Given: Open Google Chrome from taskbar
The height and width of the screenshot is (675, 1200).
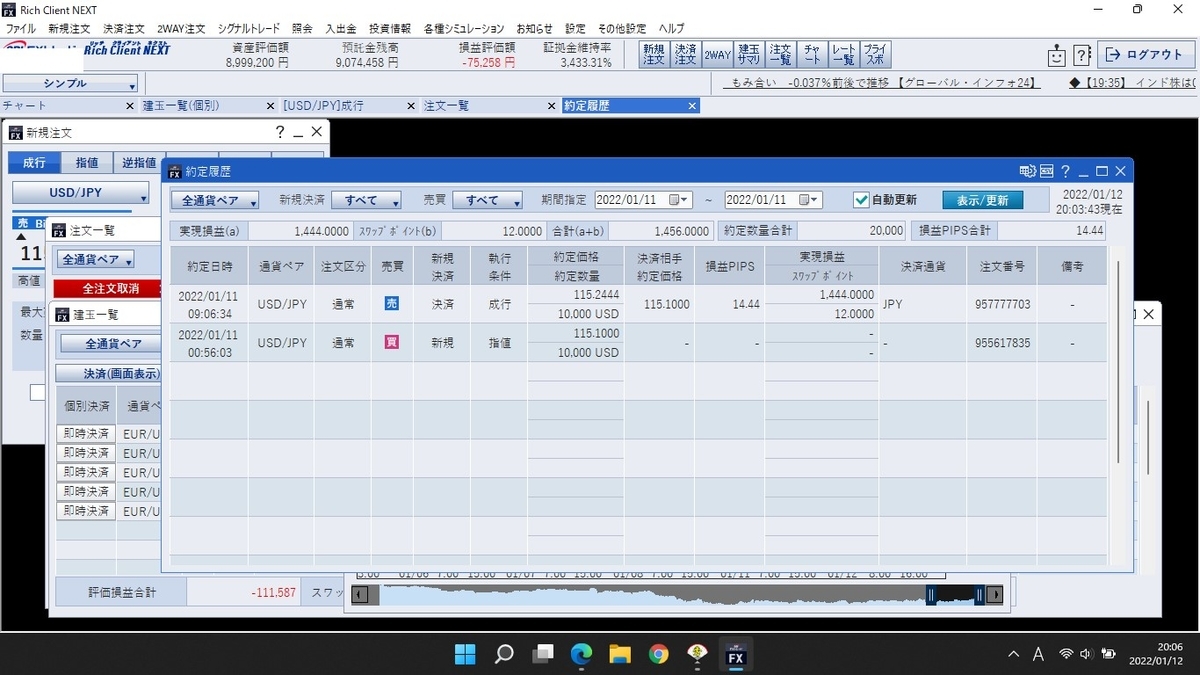Looking at the screenshot, I should [x=658, y=655].
